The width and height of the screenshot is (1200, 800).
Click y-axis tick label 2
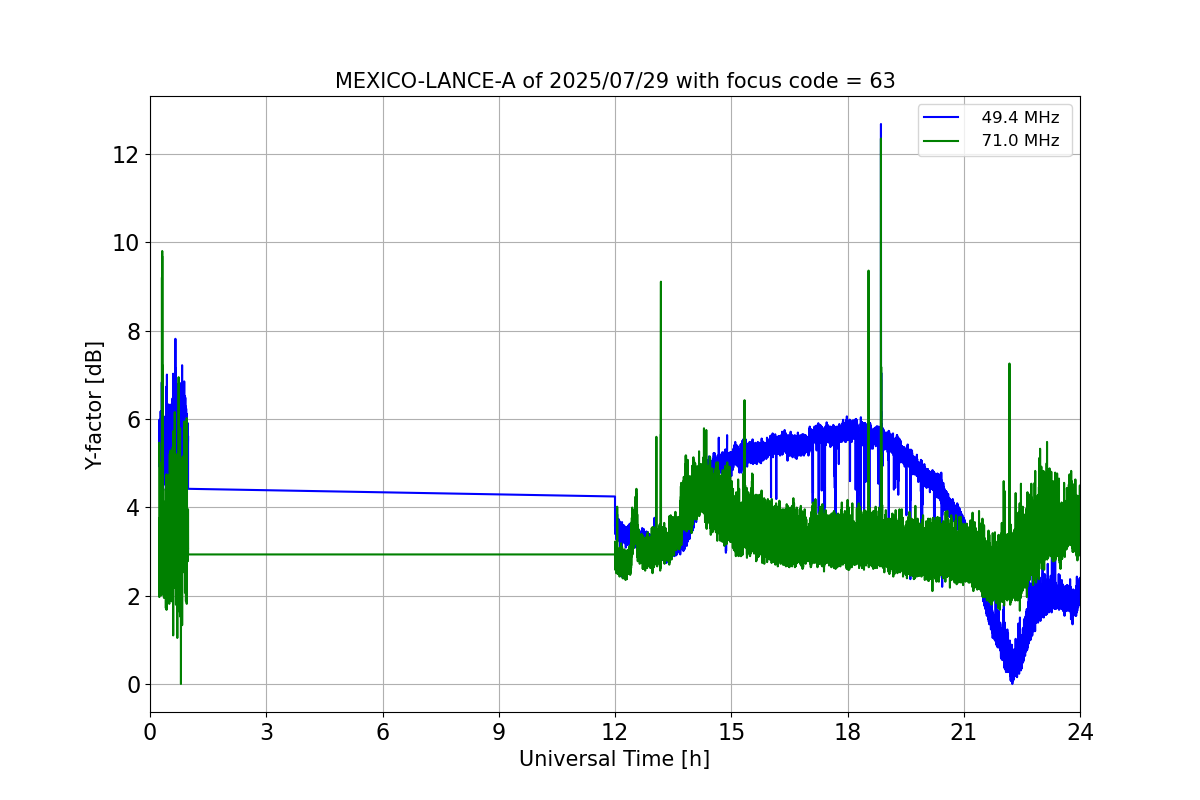tap(133, 597)
